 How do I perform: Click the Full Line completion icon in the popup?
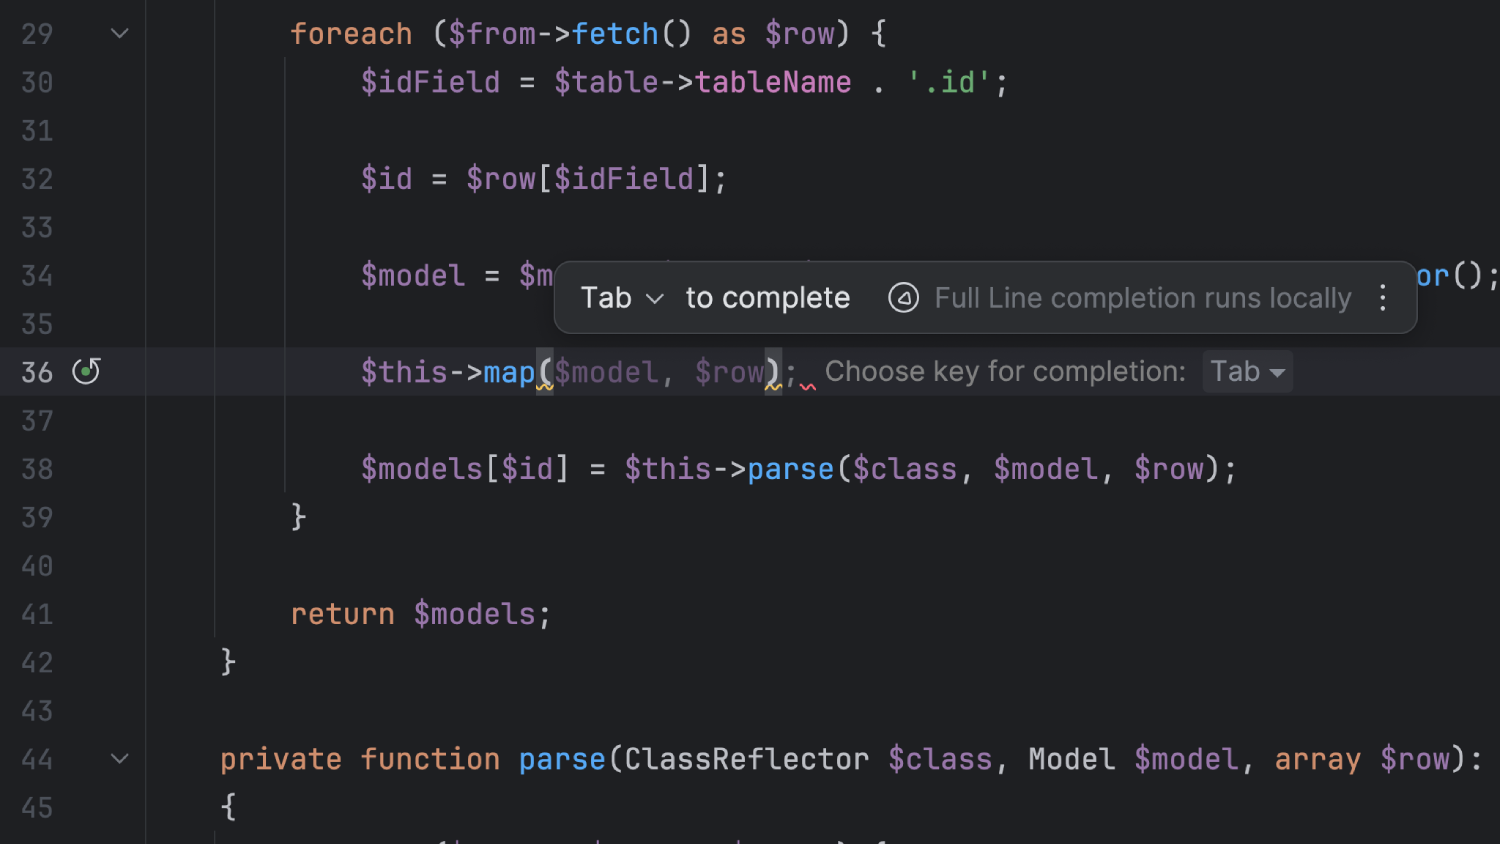[903, 298]
